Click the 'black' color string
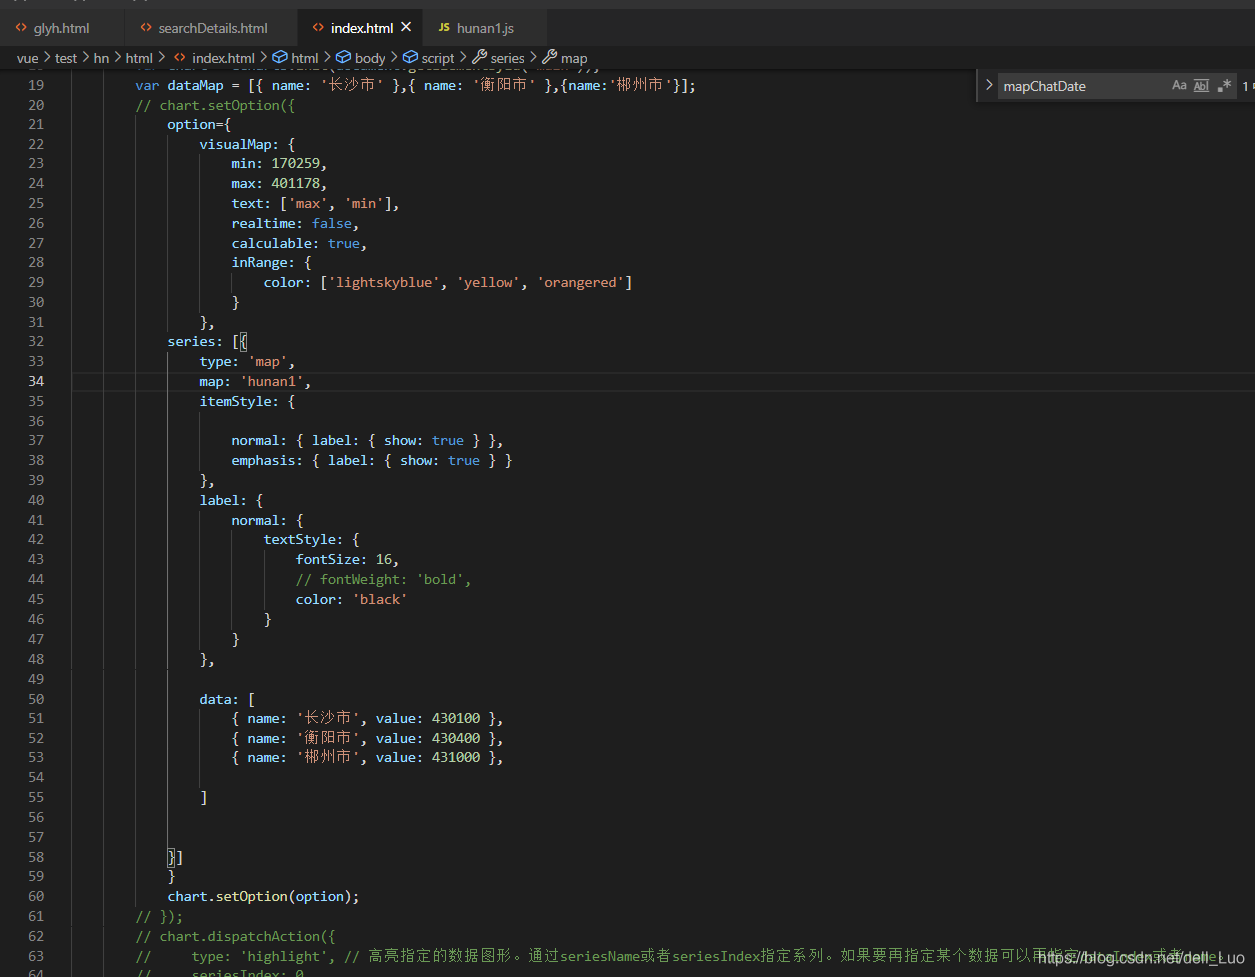Image resolution: width=1255 pixels, height=977 pixels. pyautogui.click(x=380, y=599)
